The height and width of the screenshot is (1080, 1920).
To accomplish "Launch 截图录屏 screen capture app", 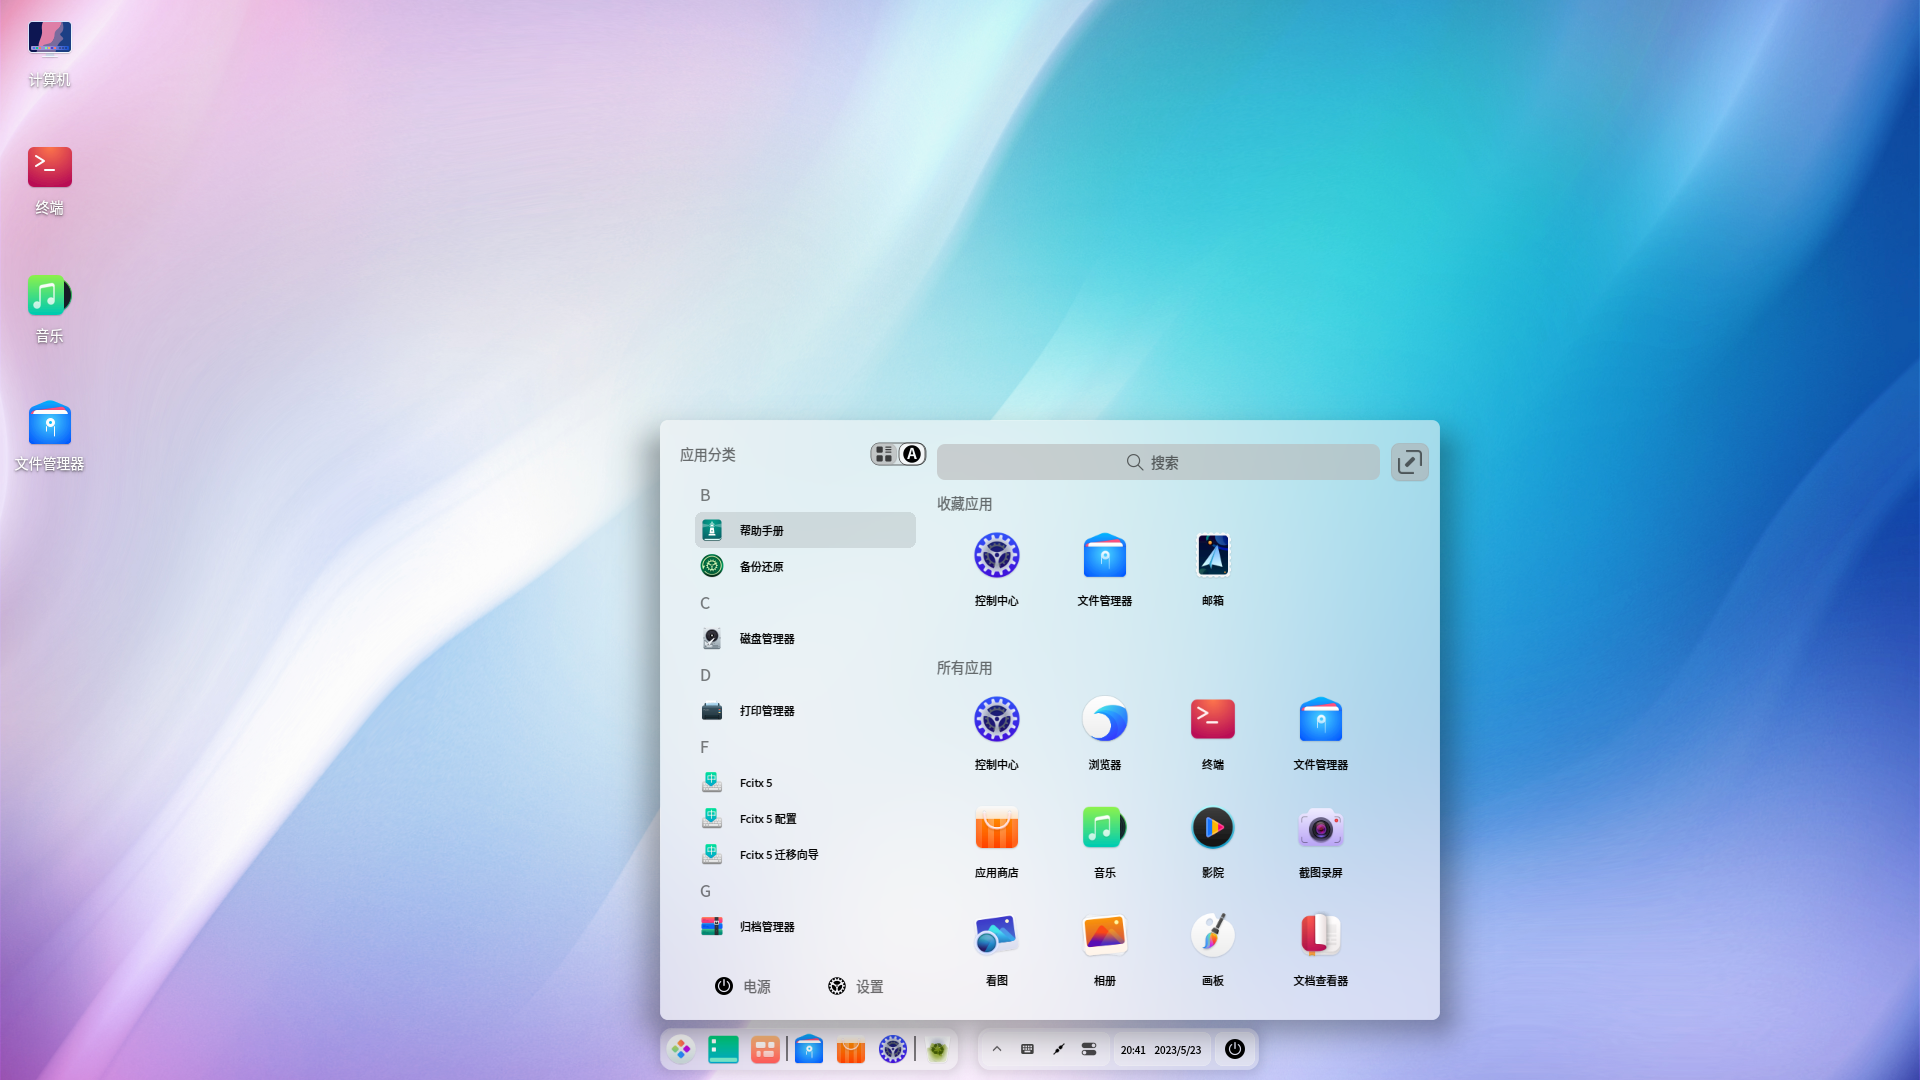I will point(1320,839).
